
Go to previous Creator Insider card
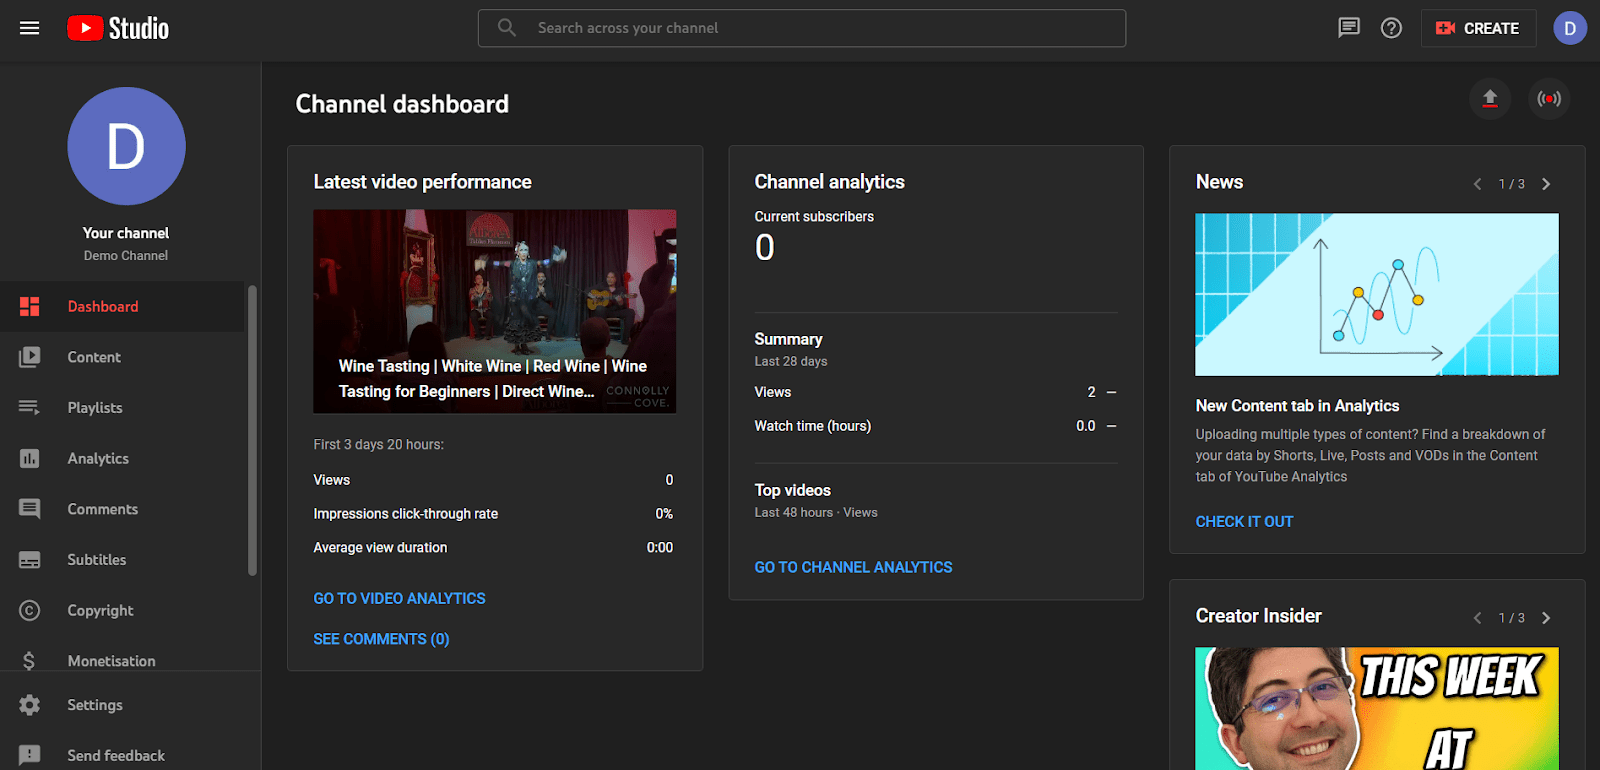point(1477,618)
